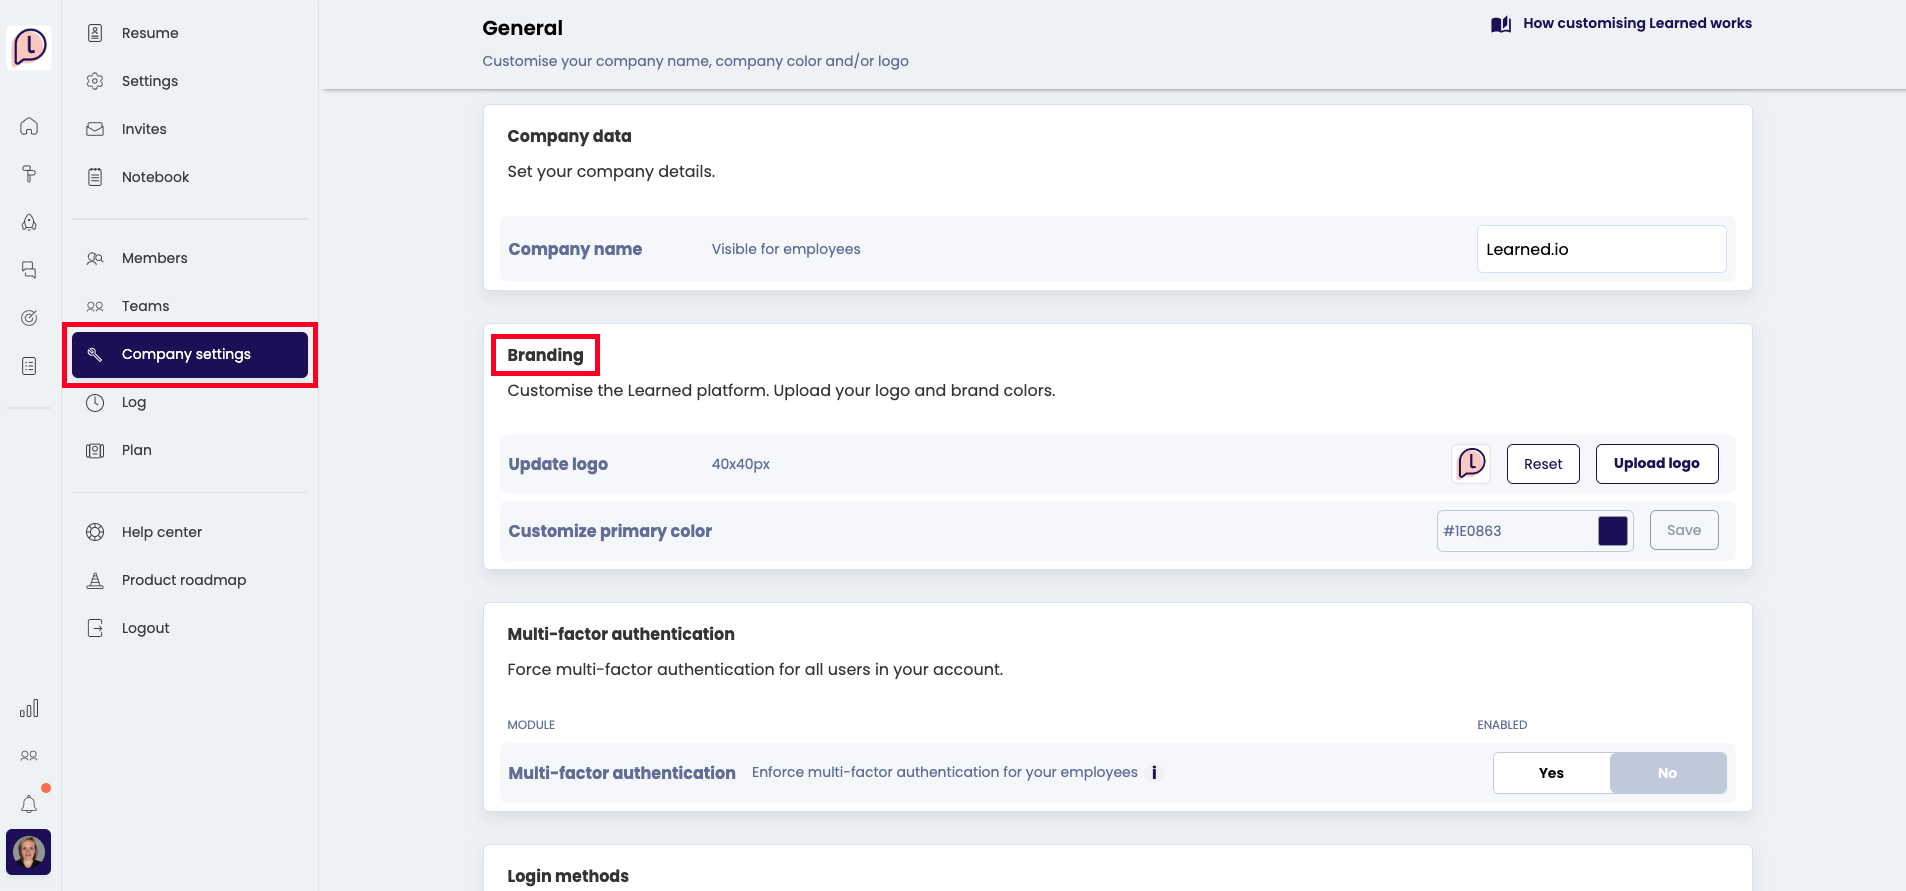1906x891 pixels.
Task: Click the home icon in left rail
Action: point(29,126)
